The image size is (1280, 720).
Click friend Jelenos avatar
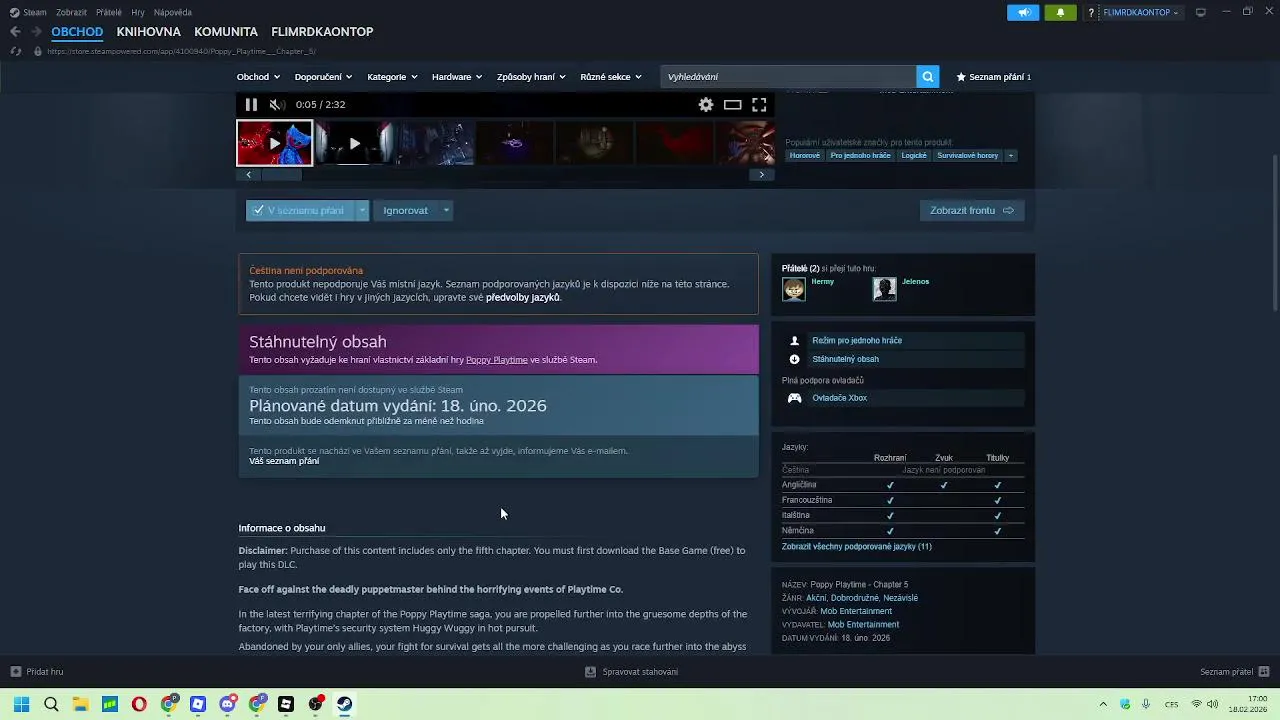click(x=884, y=289)
